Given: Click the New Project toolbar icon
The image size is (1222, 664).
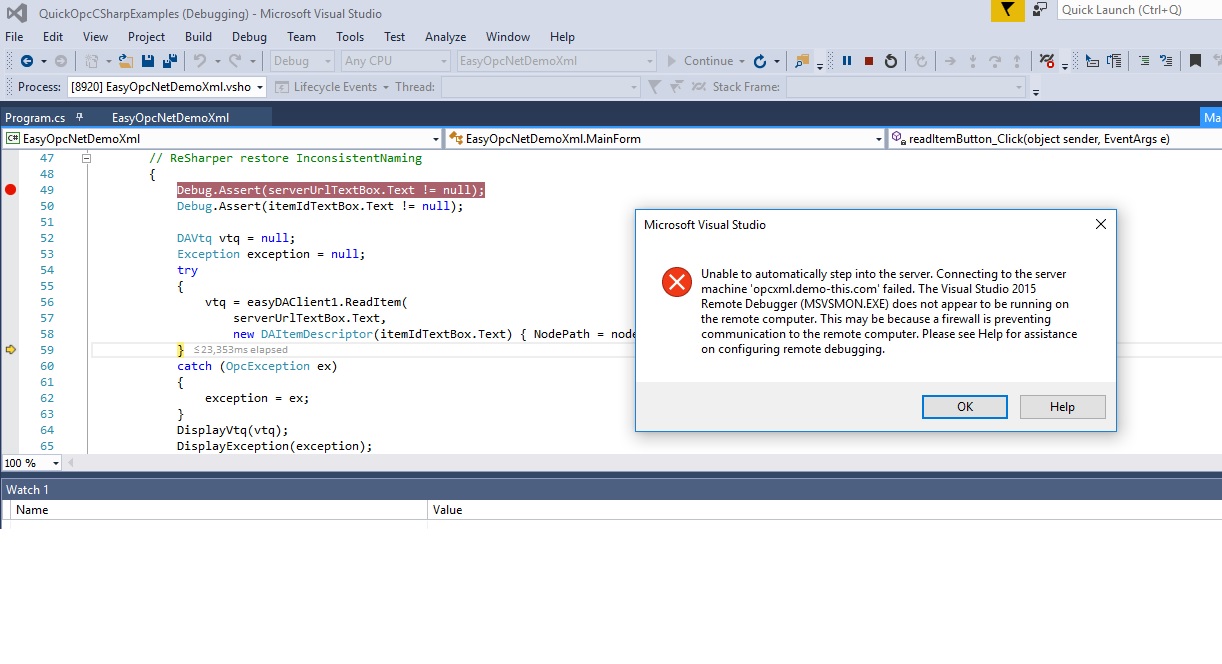Looking at the screenshot, I should tap(92, 61).
